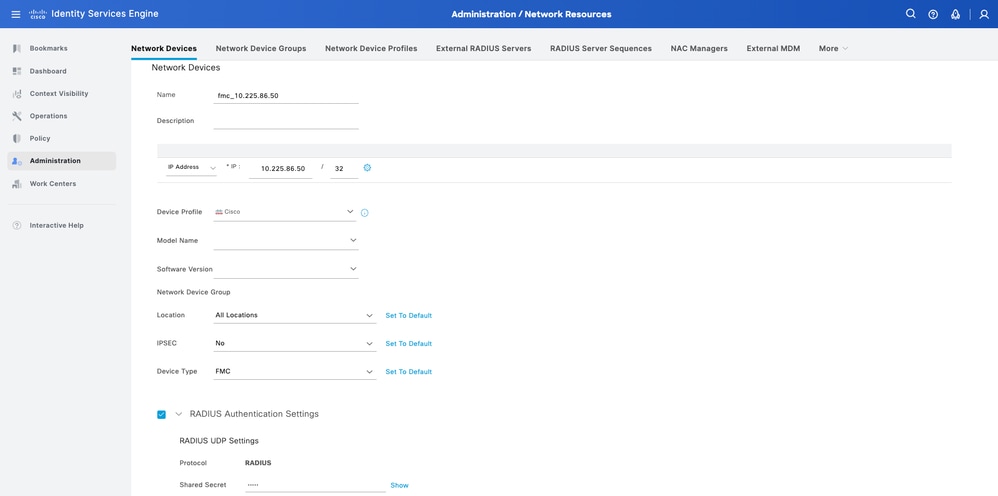The height and width of the screenshot is (496, 998).
Task: Switch to Network Device Profiles tab
Action: click(x=371, y=48)
